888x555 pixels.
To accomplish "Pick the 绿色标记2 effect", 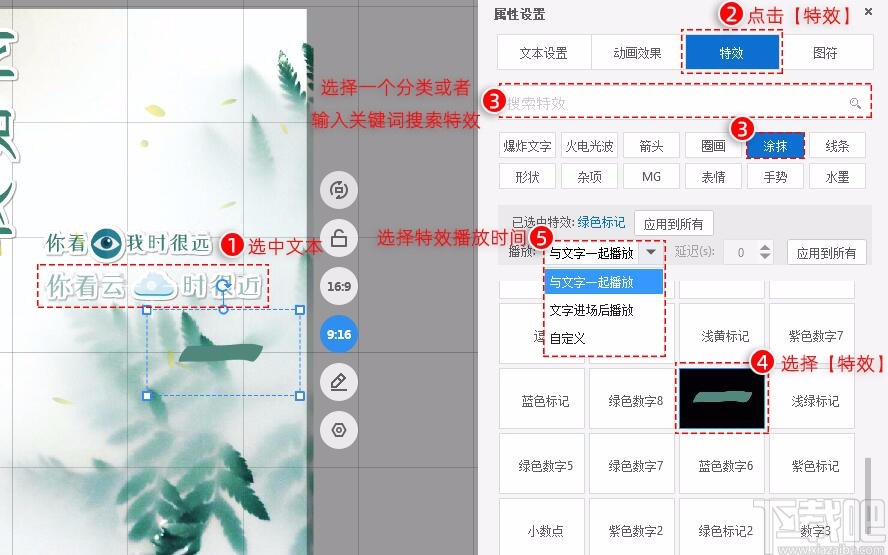I will (722, 527).
